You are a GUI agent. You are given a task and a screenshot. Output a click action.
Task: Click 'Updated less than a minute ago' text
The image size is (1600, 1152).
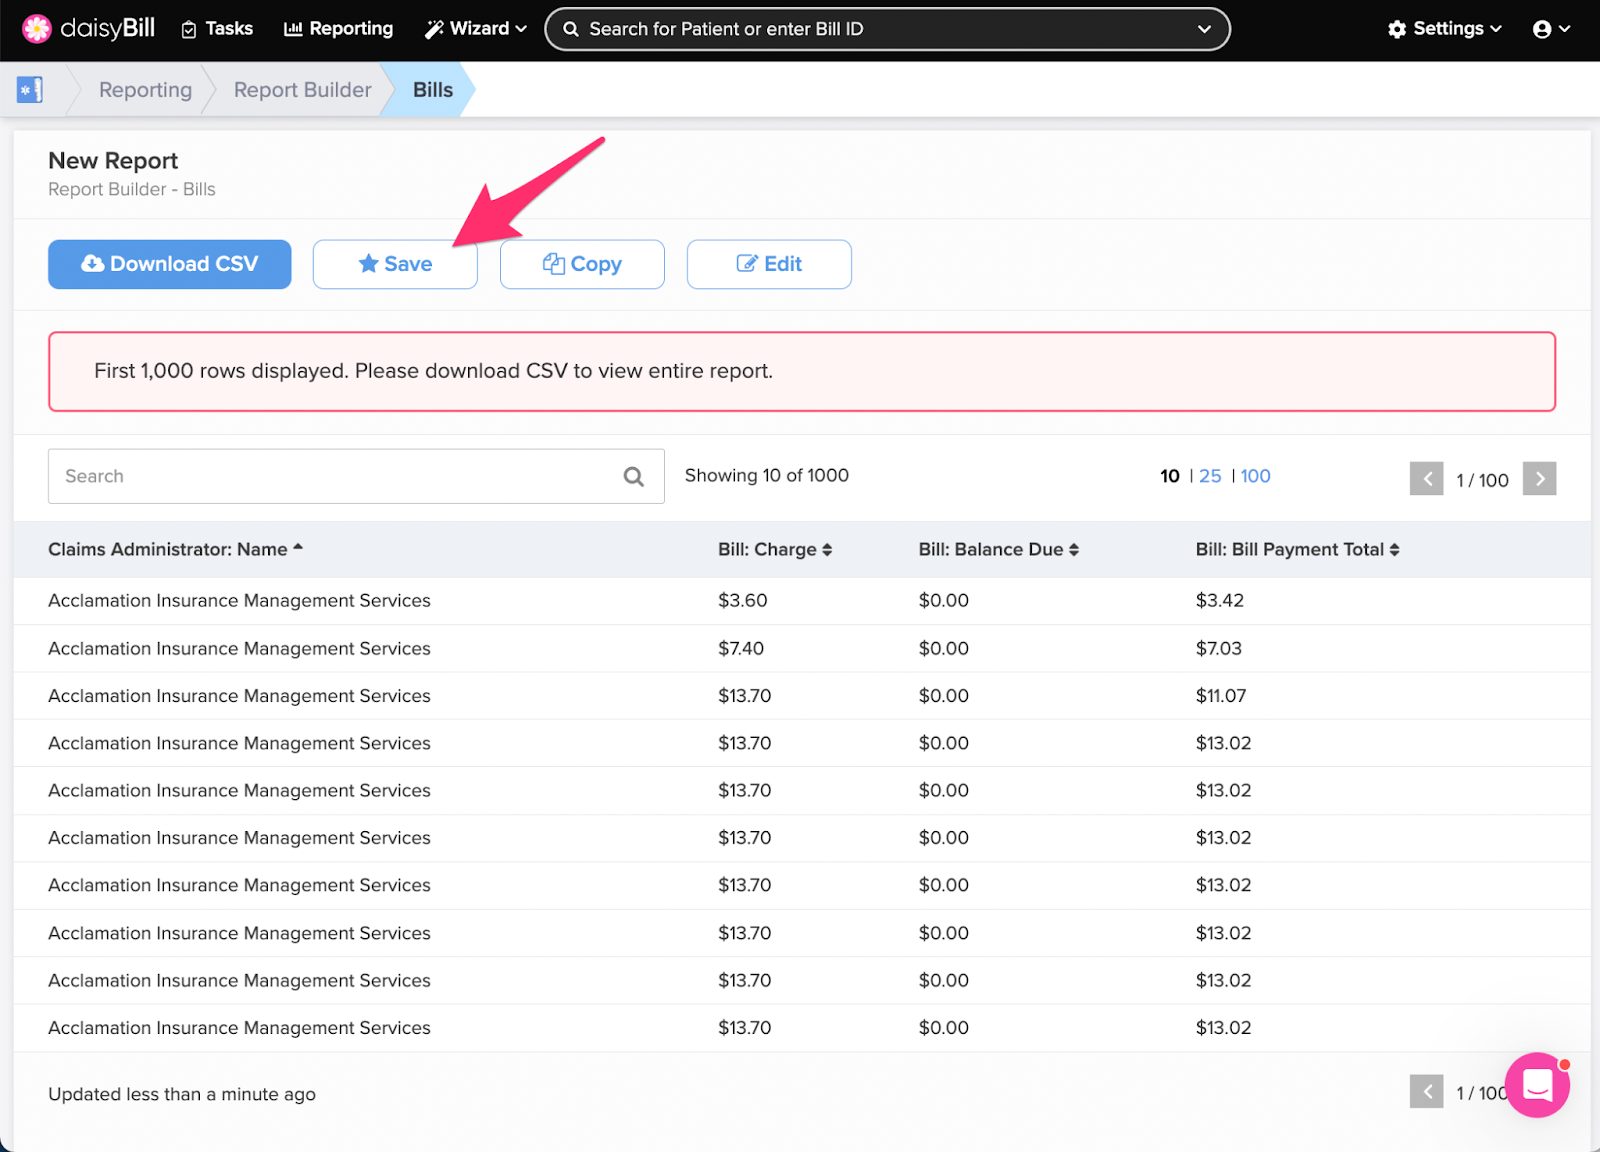tap(182, 1094)
